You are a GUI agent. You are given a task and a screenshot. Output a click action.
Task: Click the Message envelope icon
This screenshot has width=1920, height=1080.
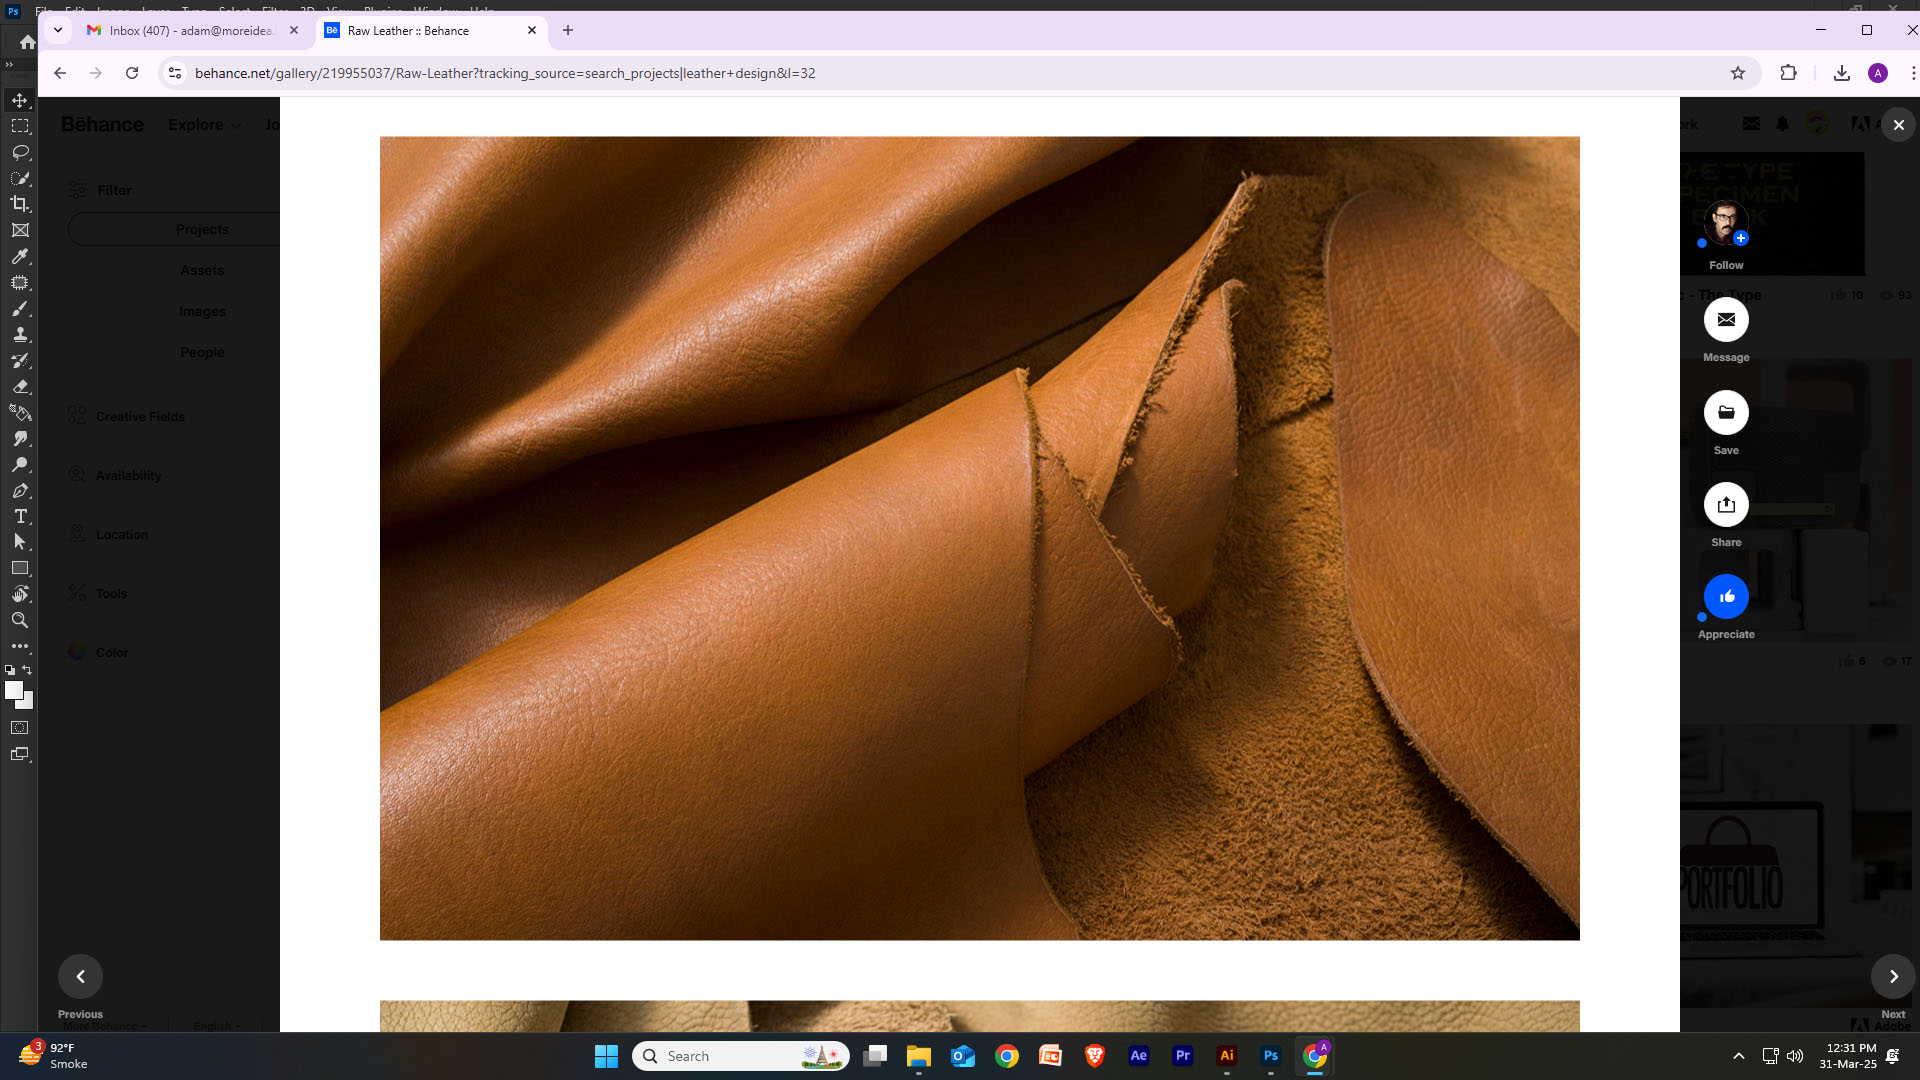pyautogui.click(x=1726, y=320)
